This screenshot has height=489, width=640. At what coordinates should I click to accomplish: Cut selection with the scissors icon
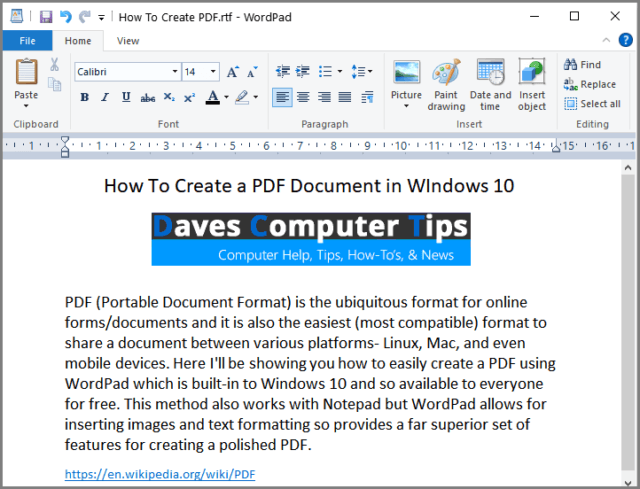click(x=54, y=64)
